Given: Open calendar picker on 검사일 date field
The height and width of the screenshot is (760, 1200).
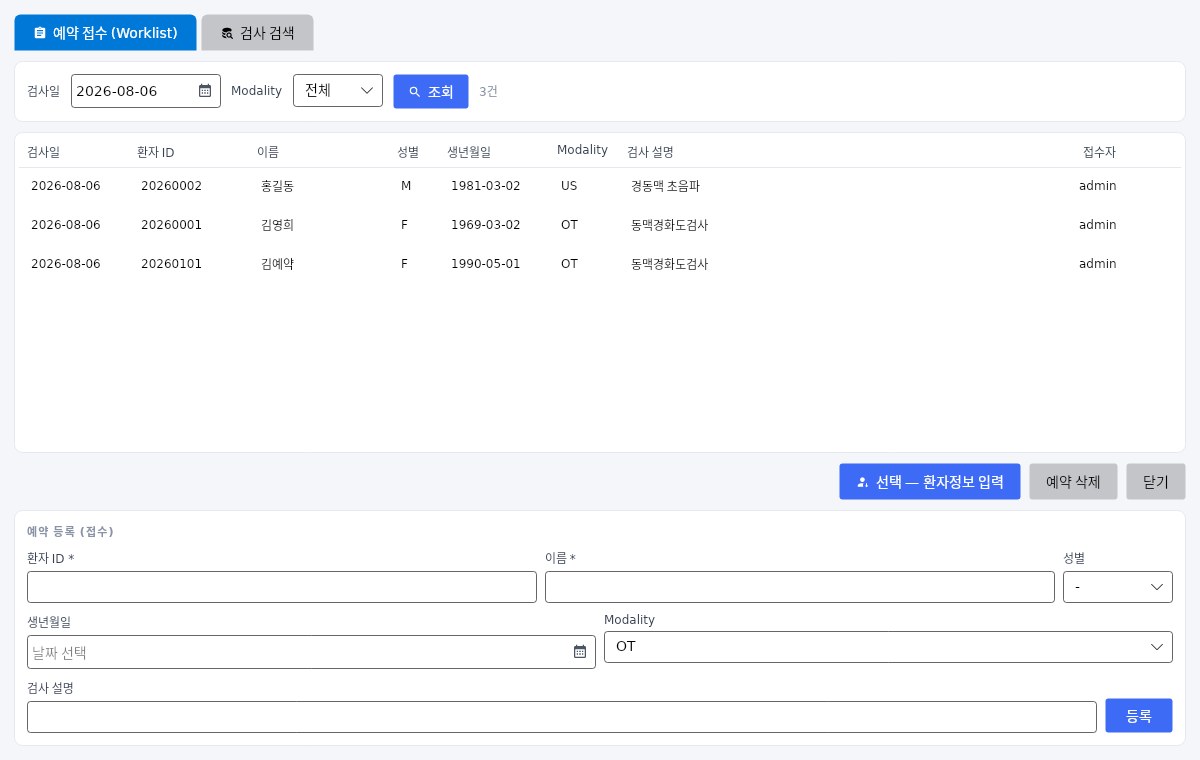Looking at the screenshot, I should [x=205, y=91].
